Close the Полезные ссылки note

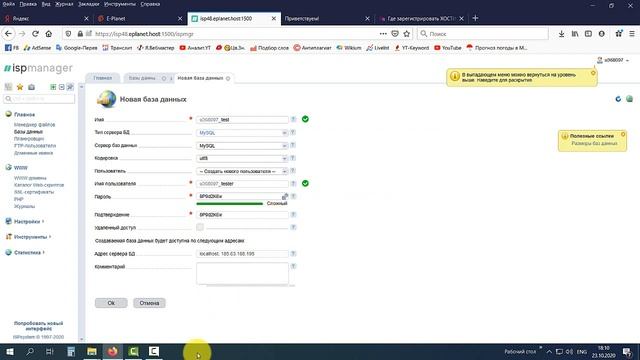point(623,134)
